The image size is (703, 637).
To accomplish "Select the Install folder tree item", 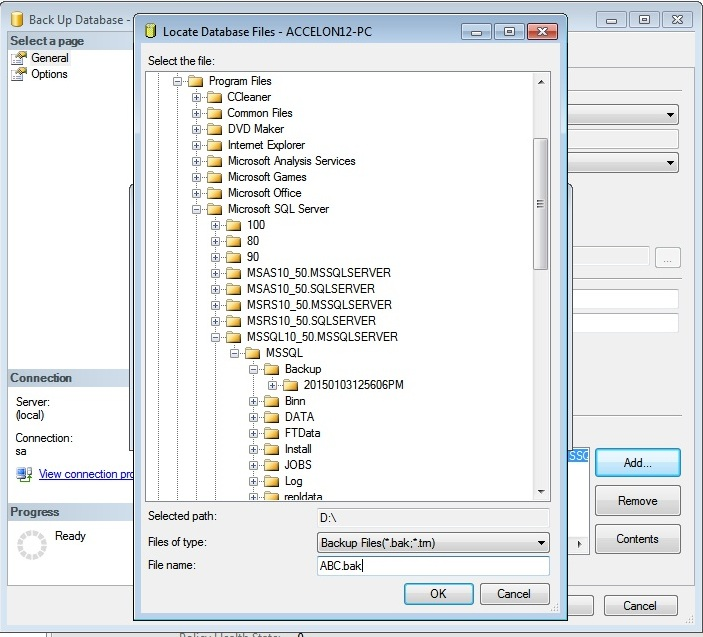I will tap(298, 450).
